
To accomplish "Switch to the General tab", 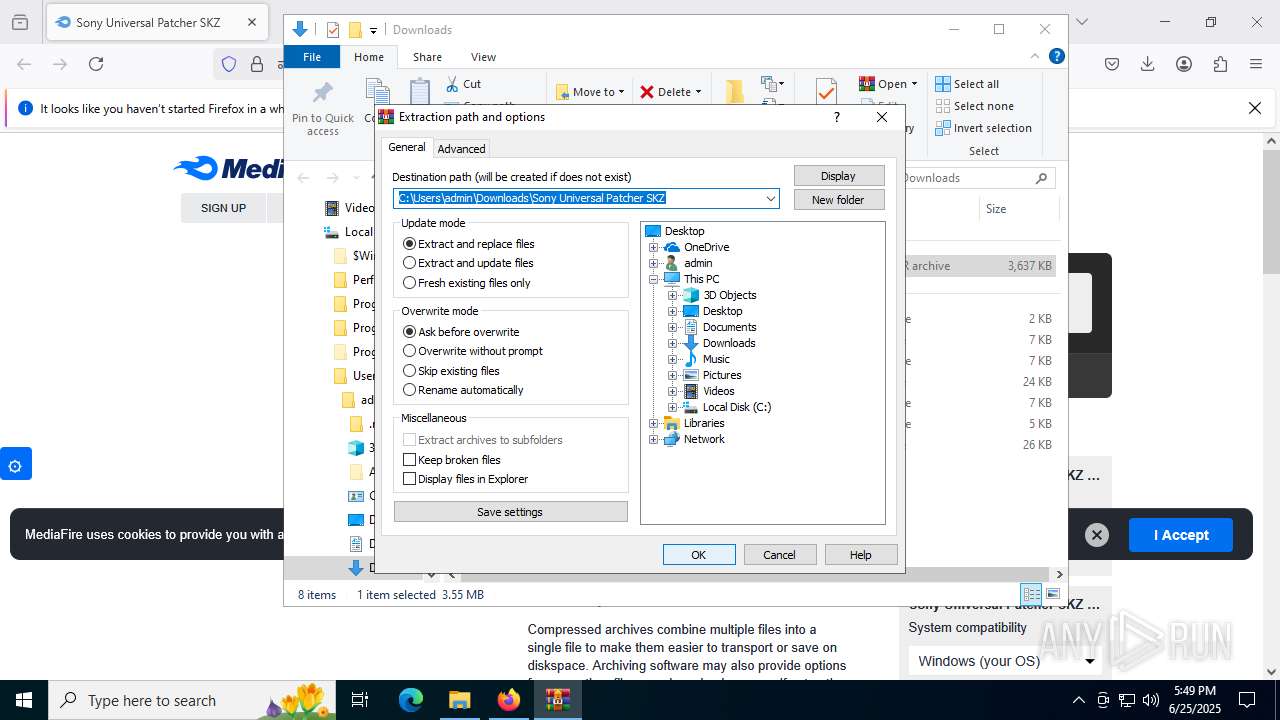I will 407,147.
